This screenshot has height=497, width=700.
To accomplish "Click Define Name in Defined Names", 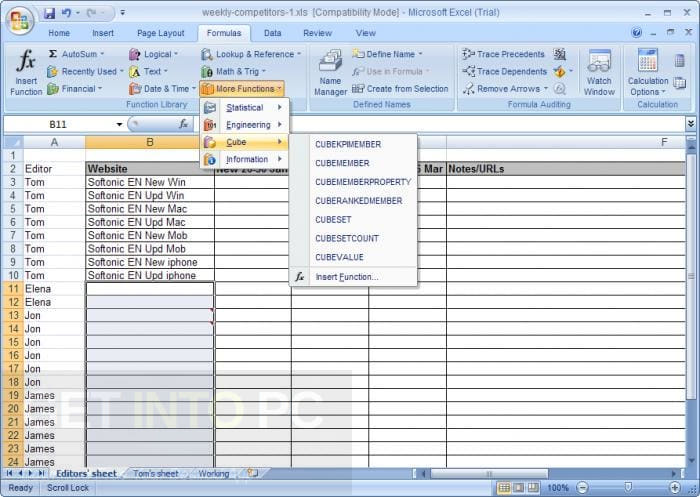I will [387, 54].
